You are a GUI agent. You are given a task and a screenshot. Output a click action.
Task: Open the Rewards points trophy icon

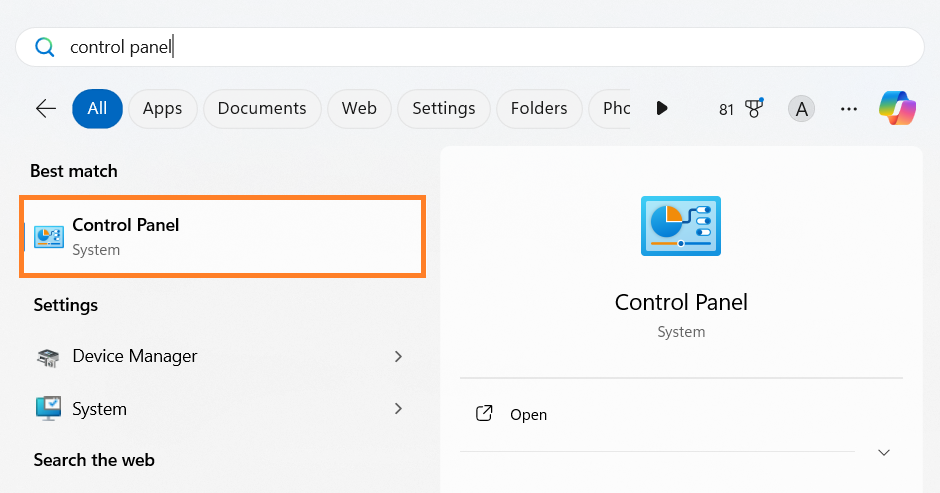point(753,109)
